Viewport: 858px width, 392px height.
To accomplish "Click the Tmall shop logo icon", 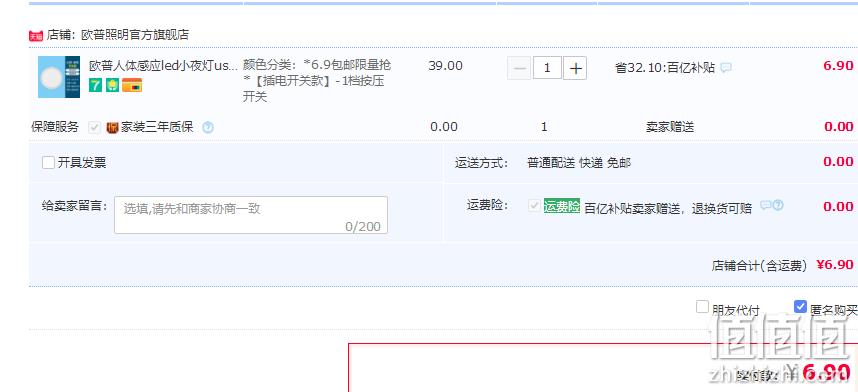I will (x=36, y=36).
